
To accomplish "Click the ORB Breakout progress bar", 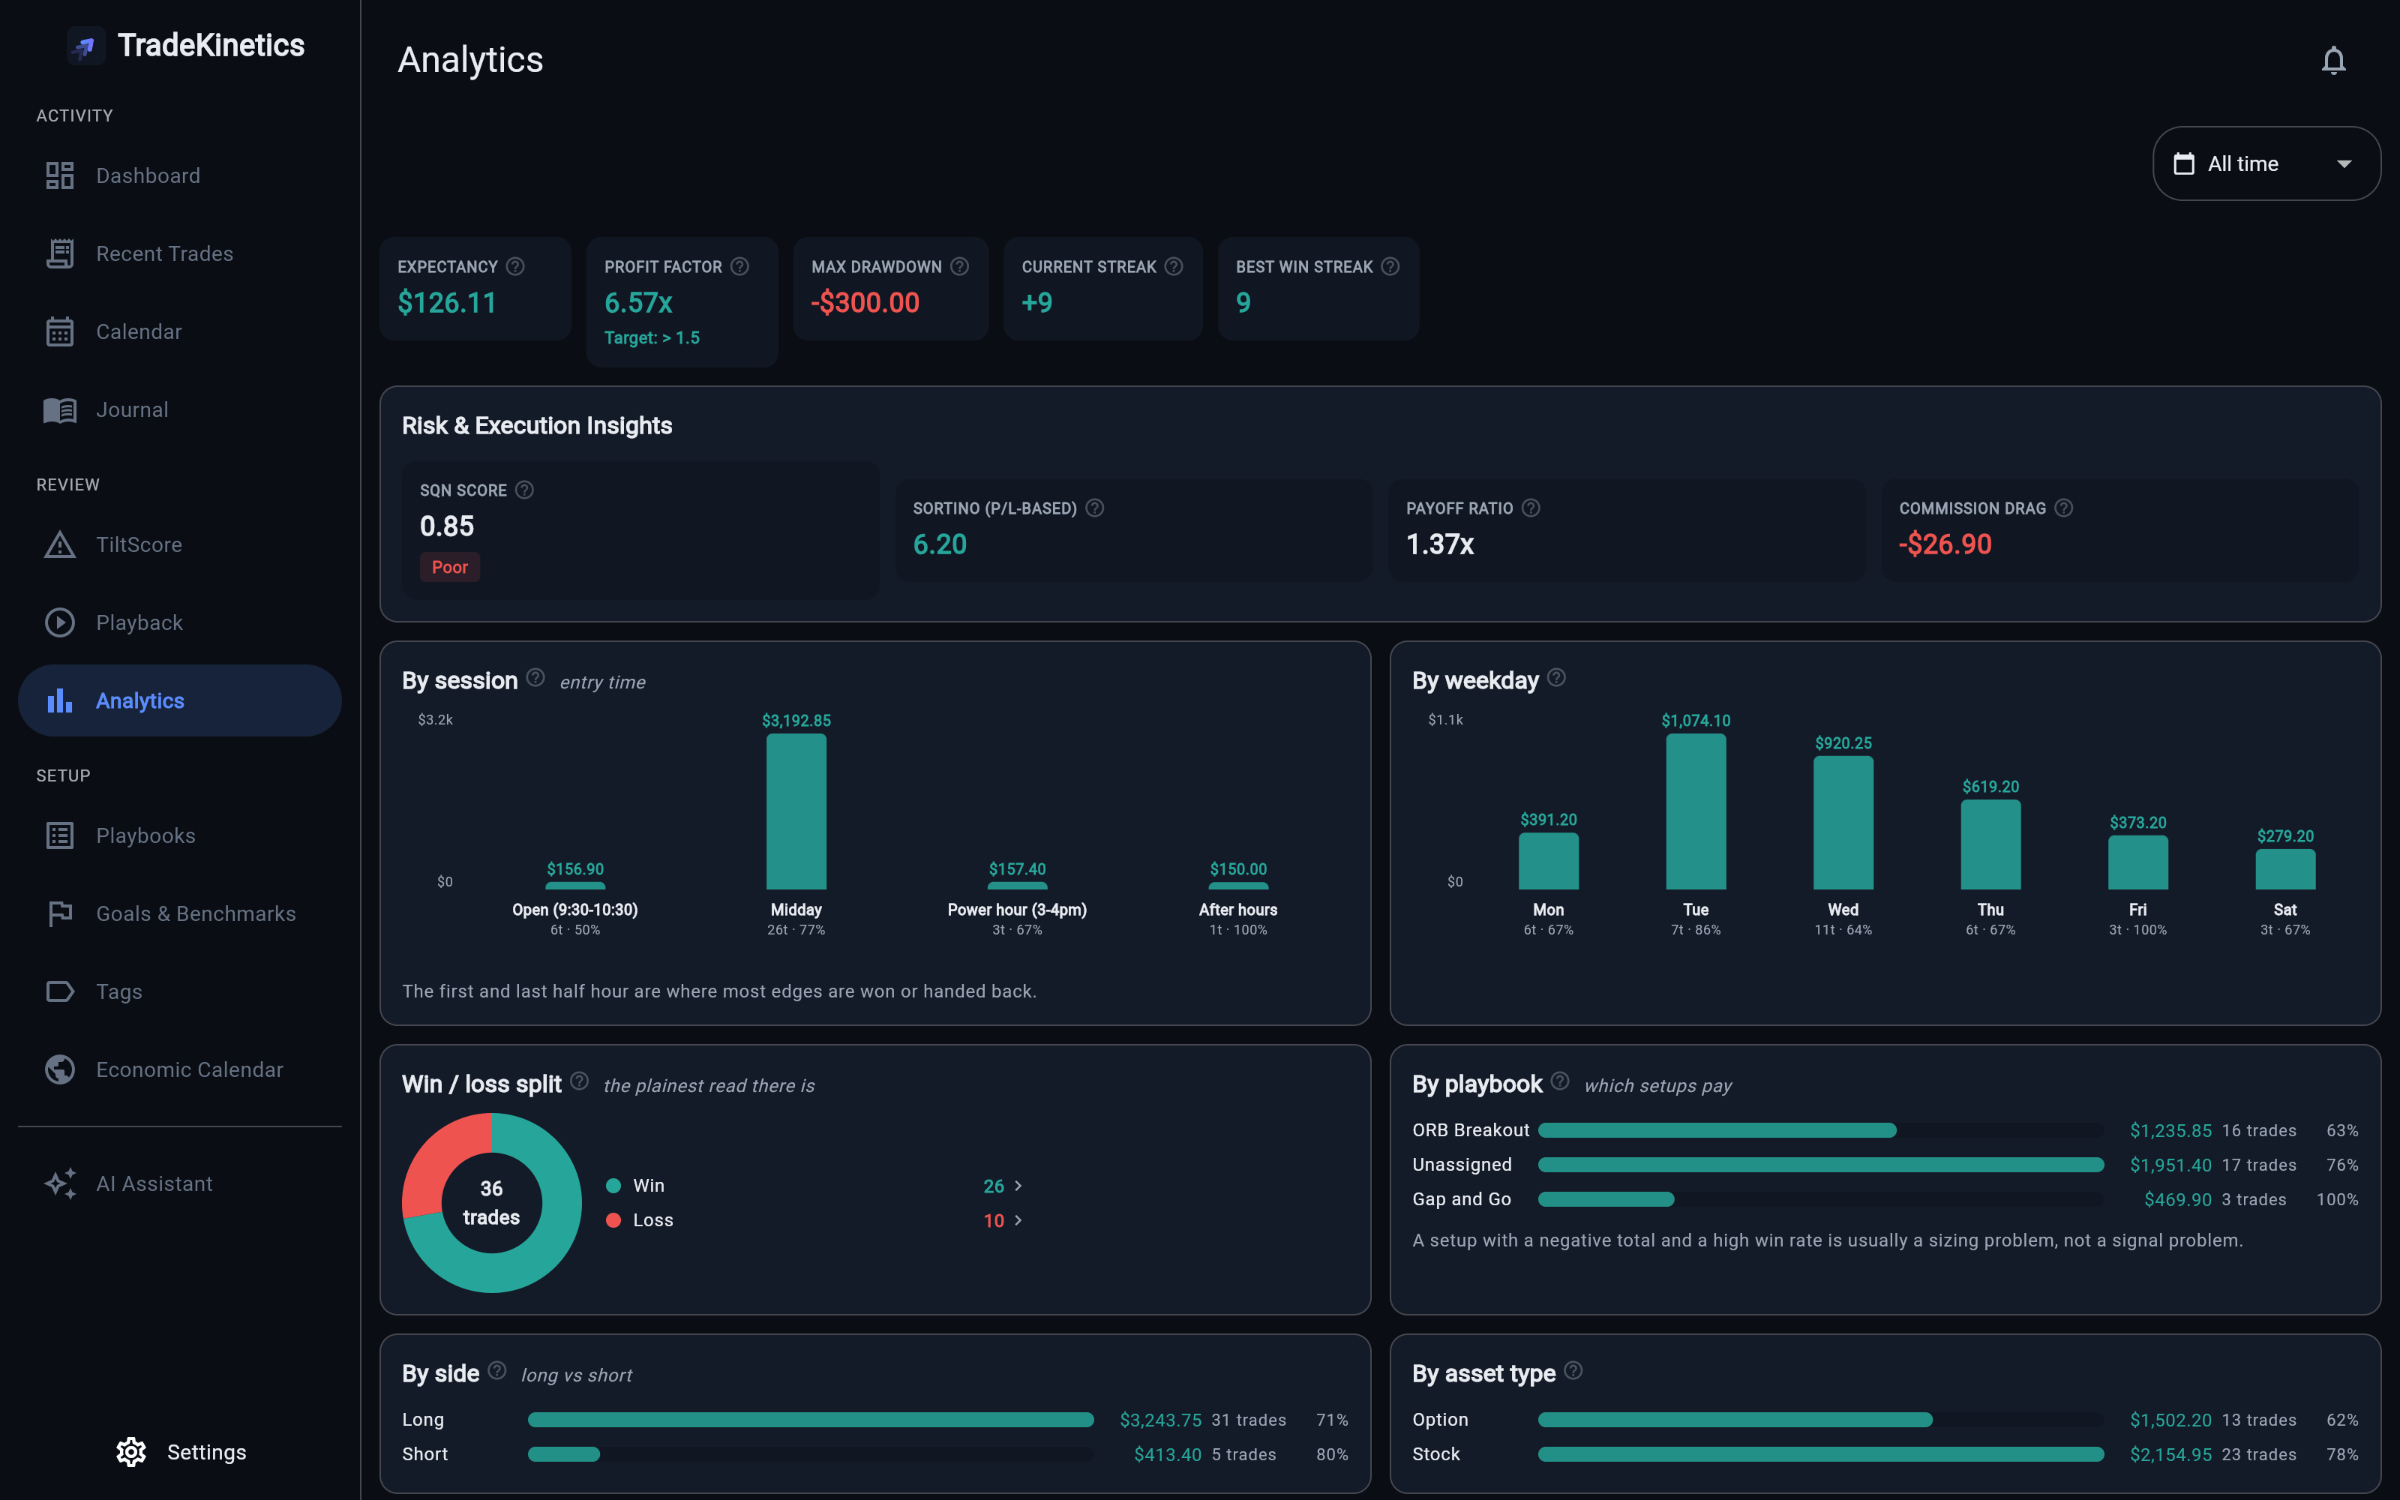I will coord(1821,1130).
